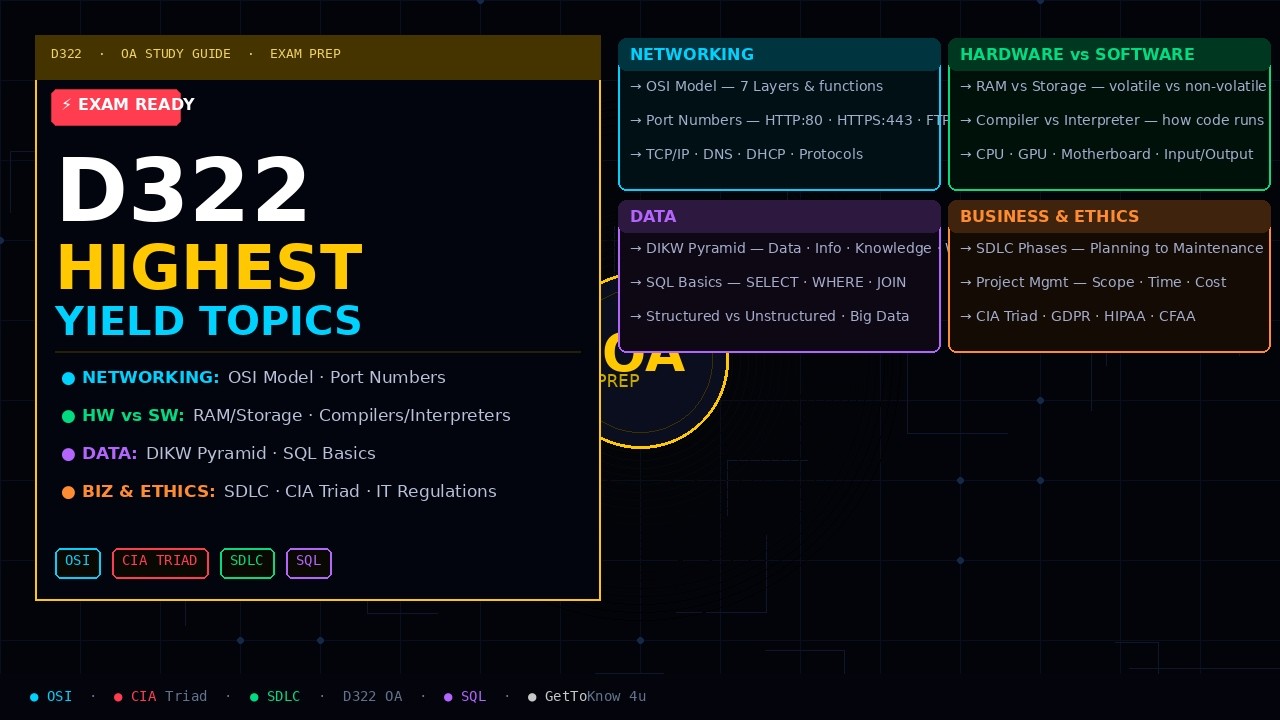Click 'D322 OA' in the bottom ticker

(372, 696)
